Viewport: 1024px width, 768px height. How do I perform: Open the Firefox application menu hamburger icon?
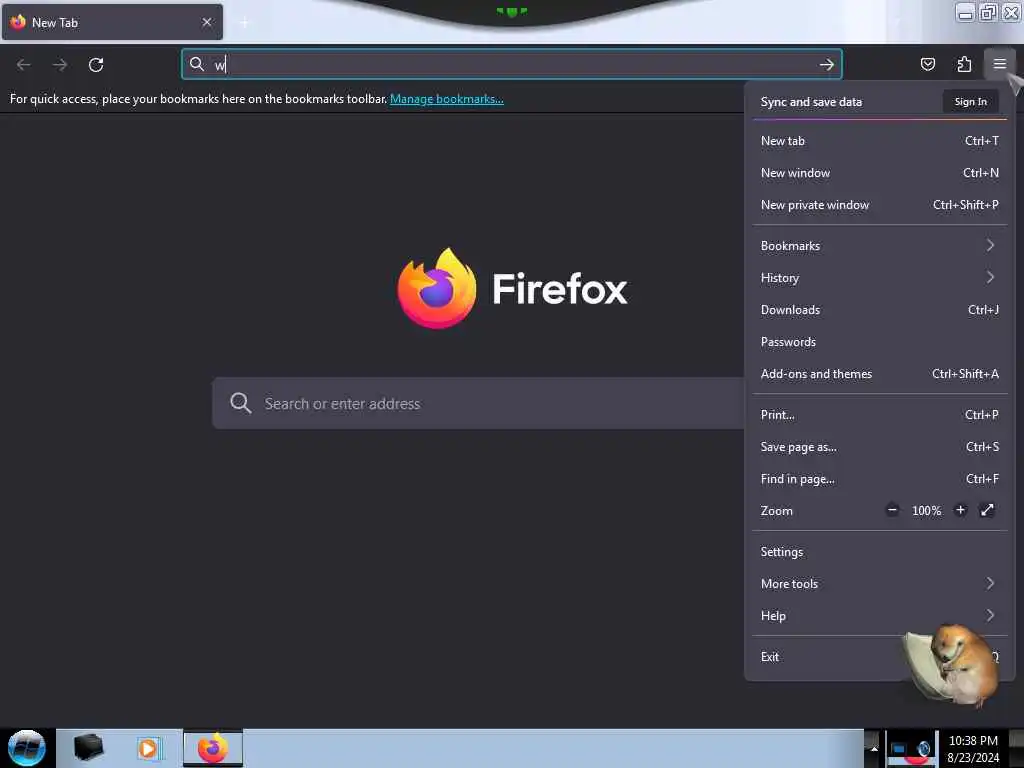(x=999, y=64)
